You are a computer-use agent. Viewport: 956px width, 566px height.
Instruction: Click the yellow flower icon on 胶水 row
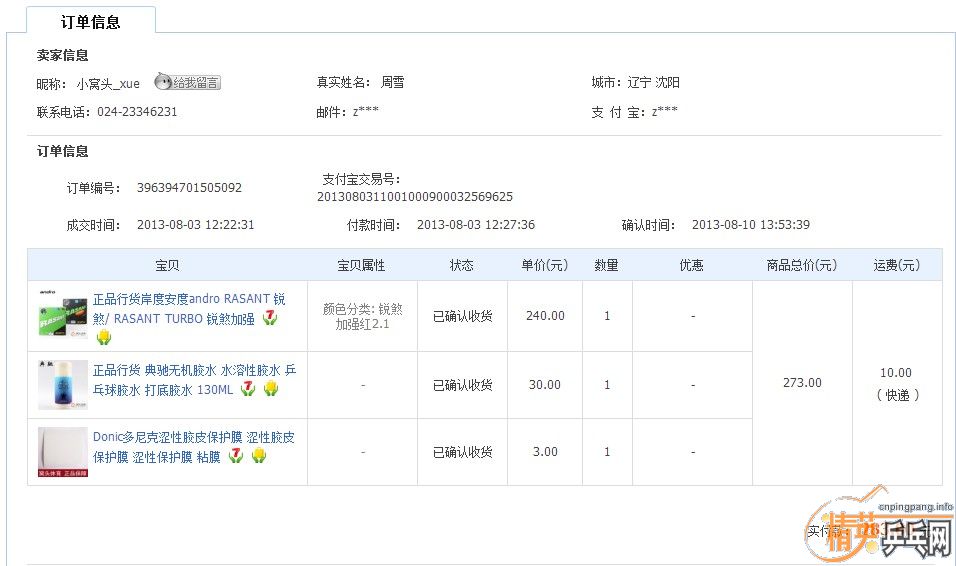pyautogui.click(x=271, y=389)
